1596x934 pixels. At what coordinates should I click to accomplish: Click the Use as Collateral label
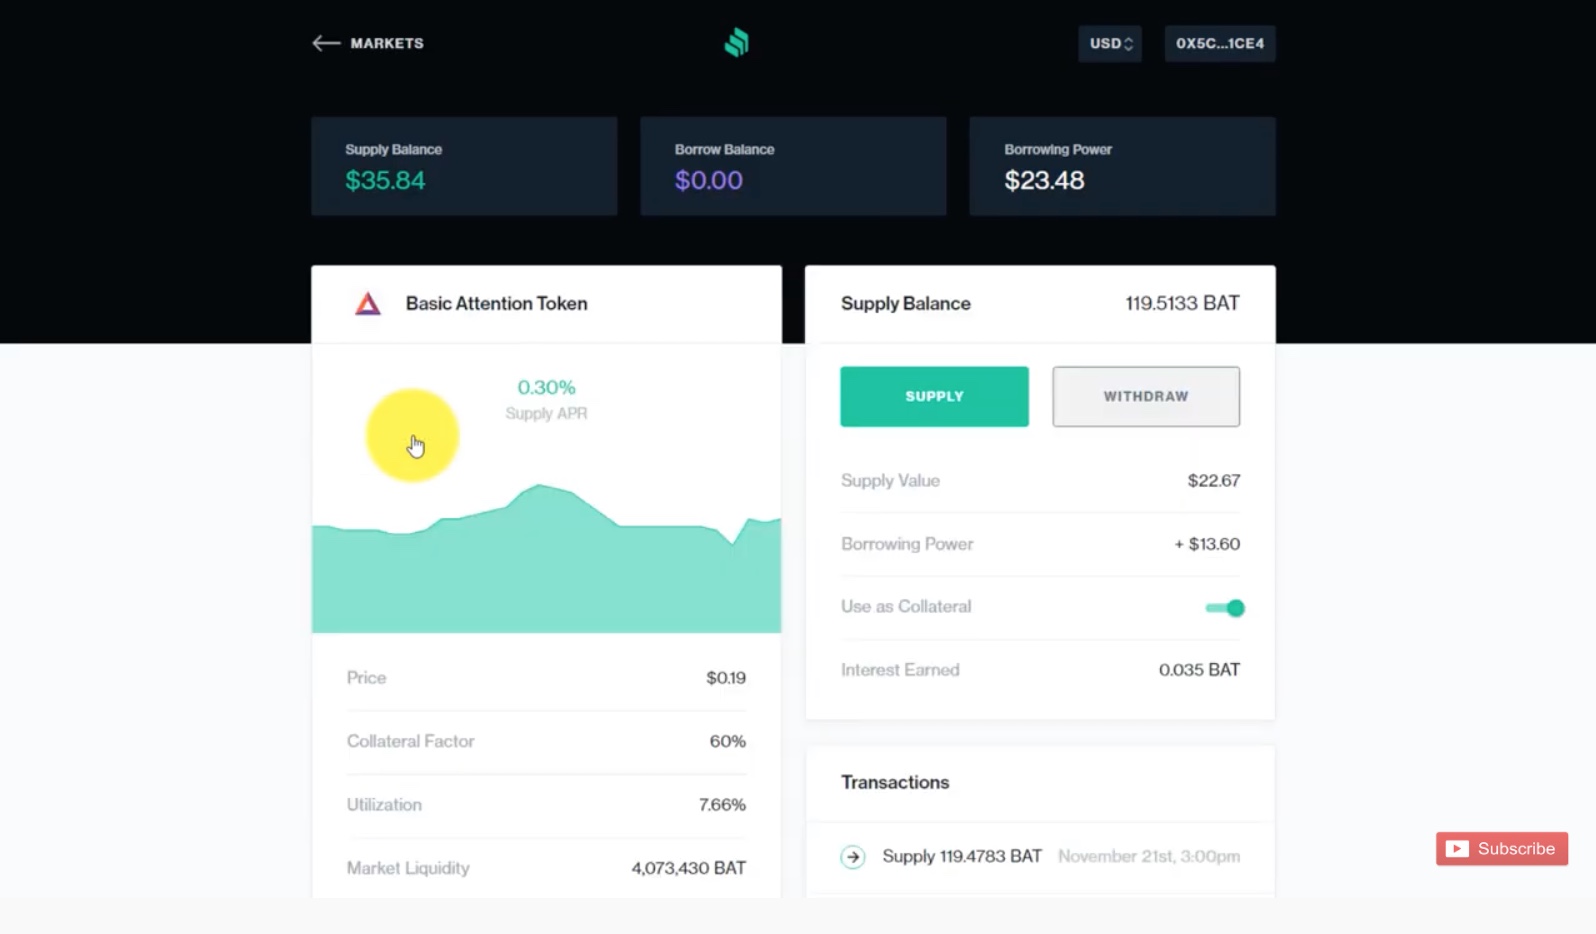[x=906, y=607]
